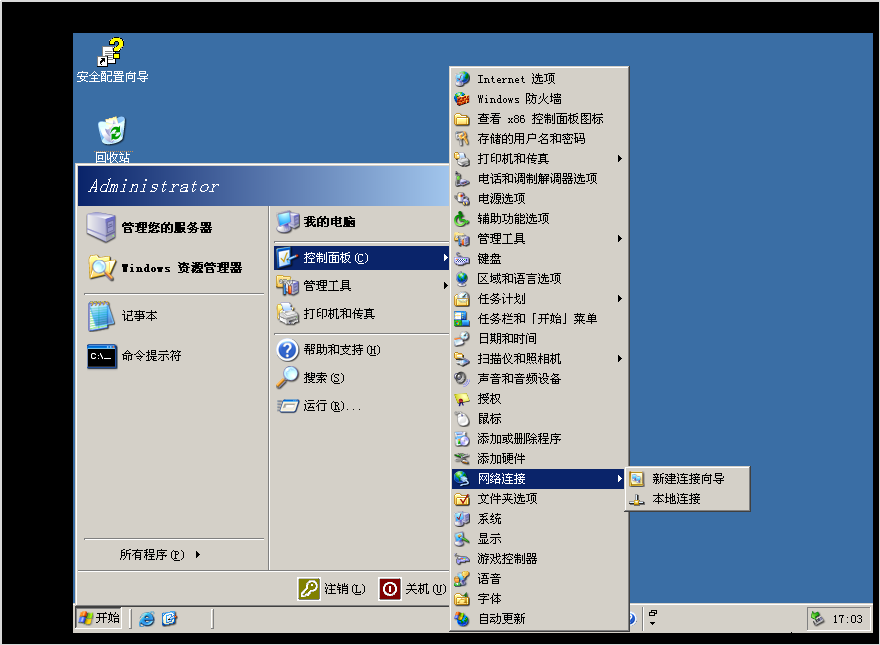Screen dimensions: 880x645
Task: Expand 管理工具 arrow in the control panel list
Action: point(619,239)
